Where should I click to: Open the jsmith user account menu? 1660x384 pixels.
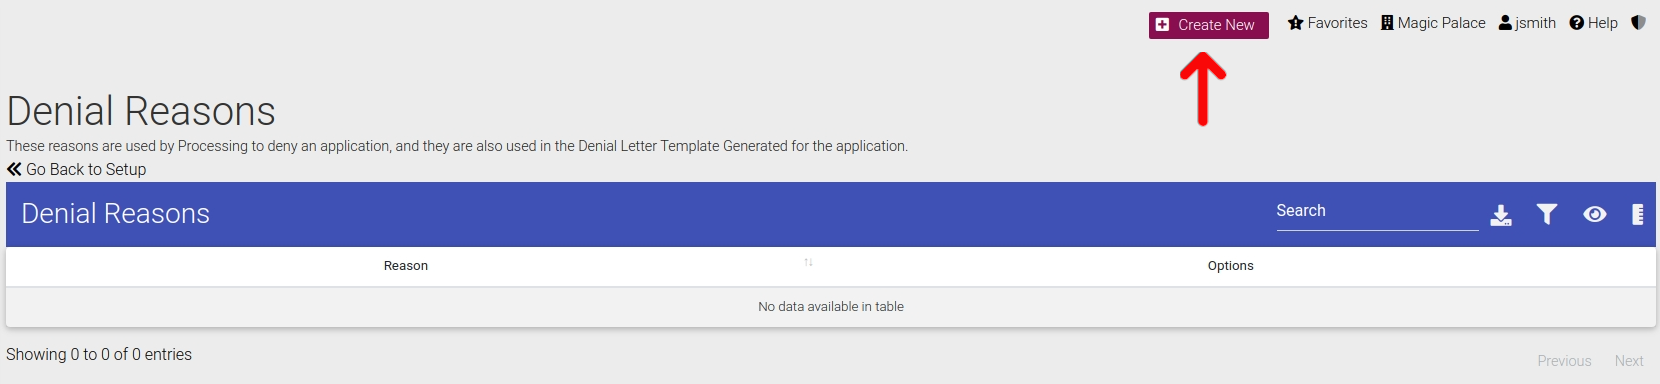point(1527,23)
